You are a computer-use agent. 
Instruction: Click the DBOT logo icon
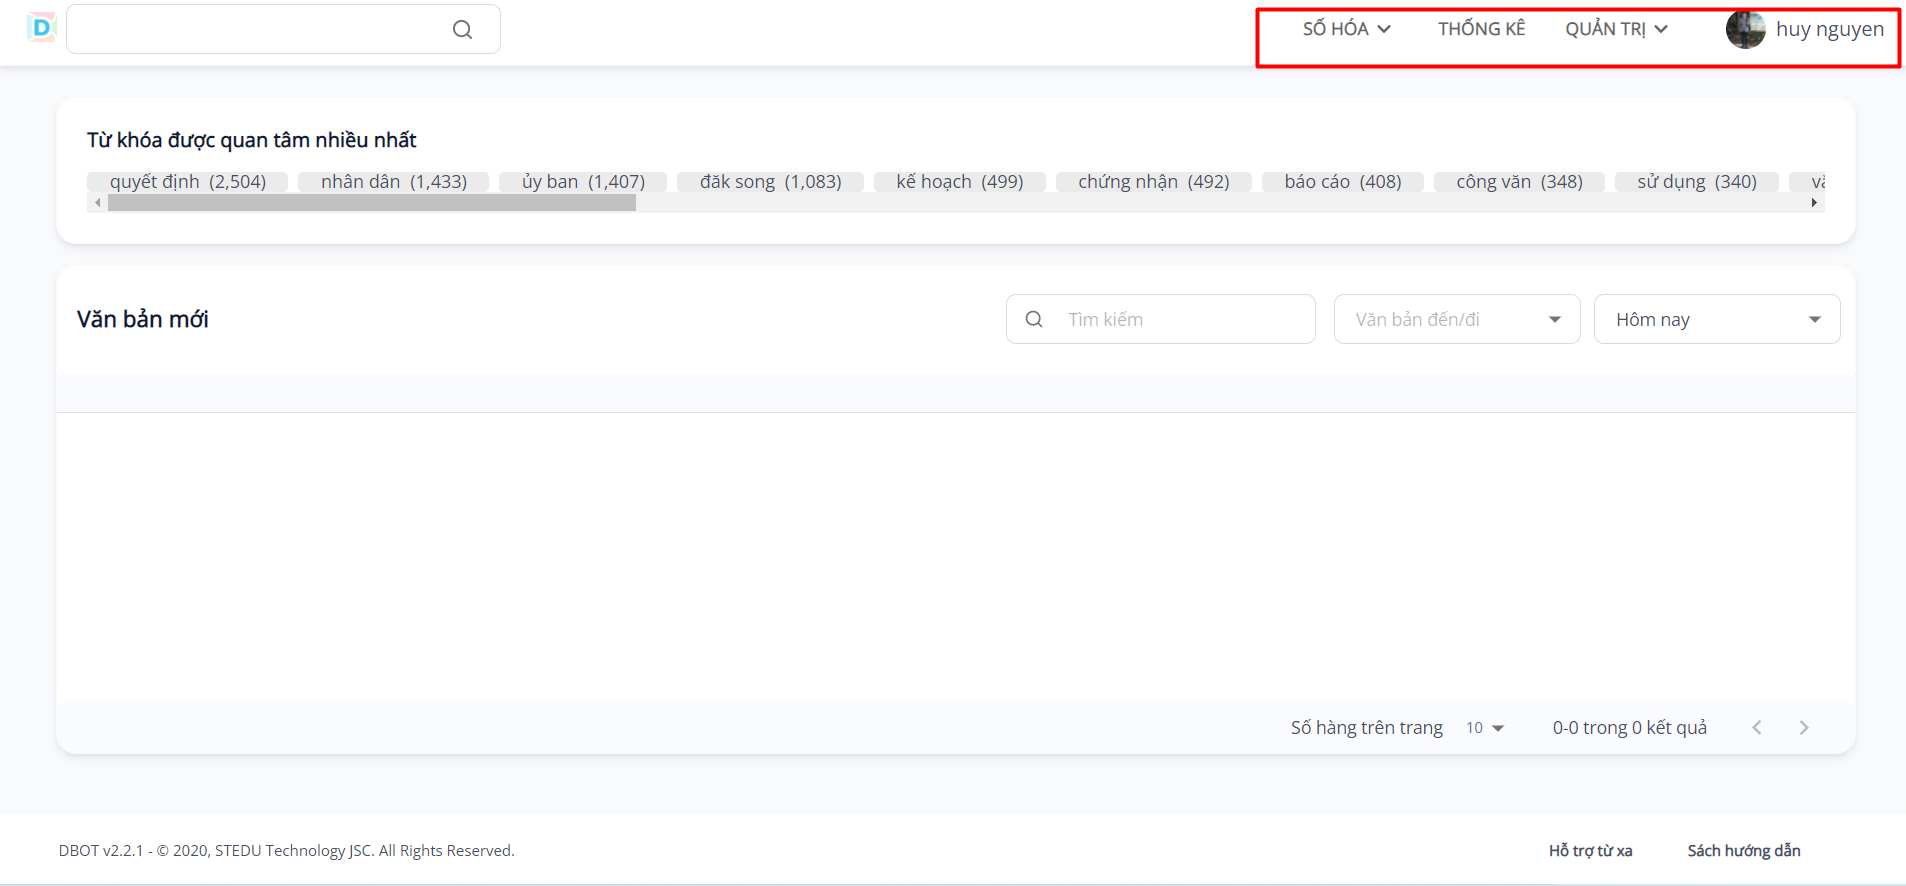coord(41,28)
